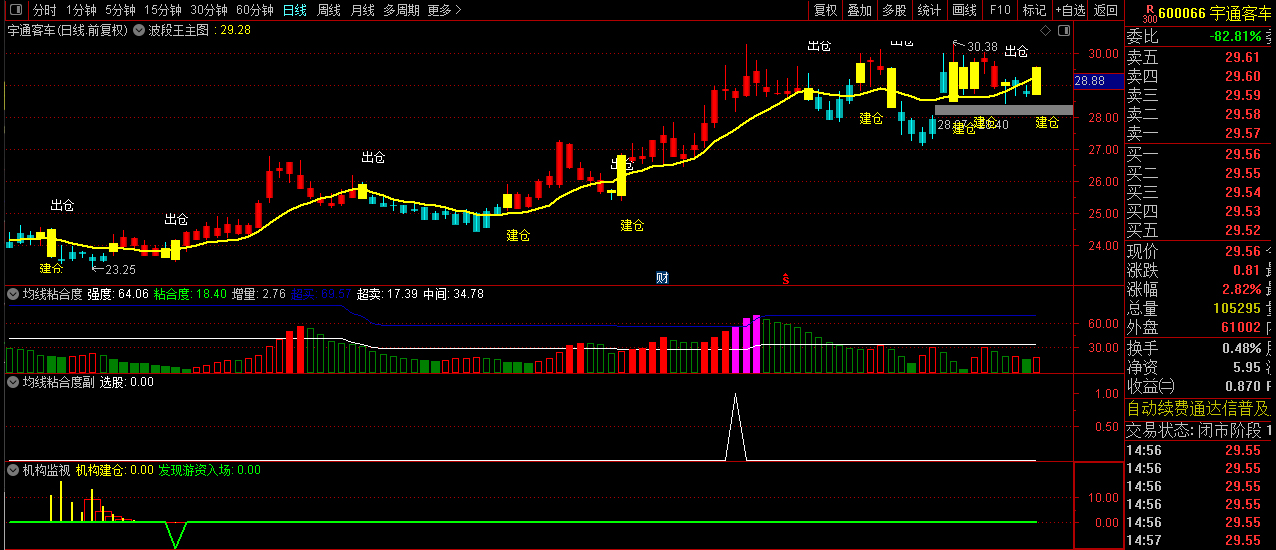
Task: Click the red 's' marker on timeline
Action: pyautogui.click(x=786, y=278)
